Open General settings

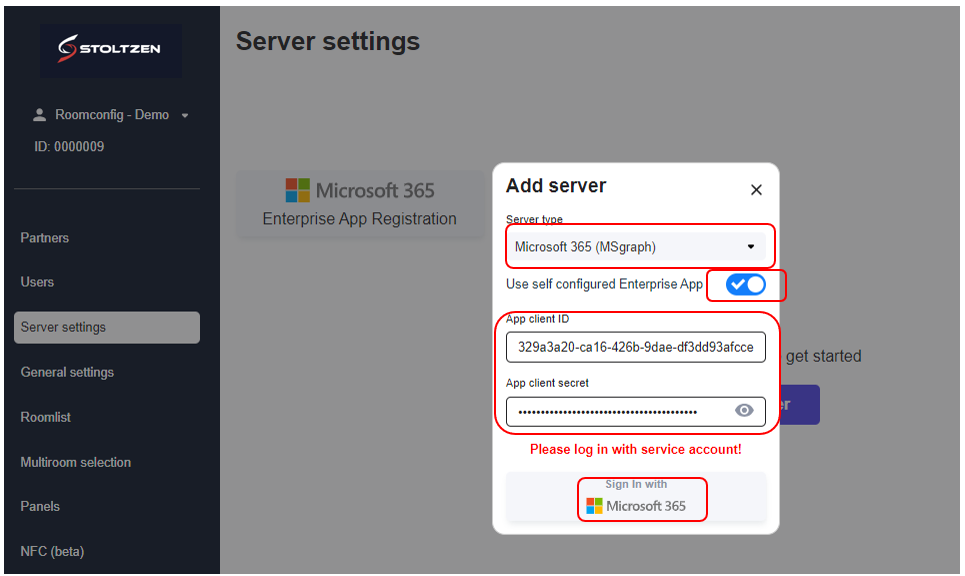[67, 372]
